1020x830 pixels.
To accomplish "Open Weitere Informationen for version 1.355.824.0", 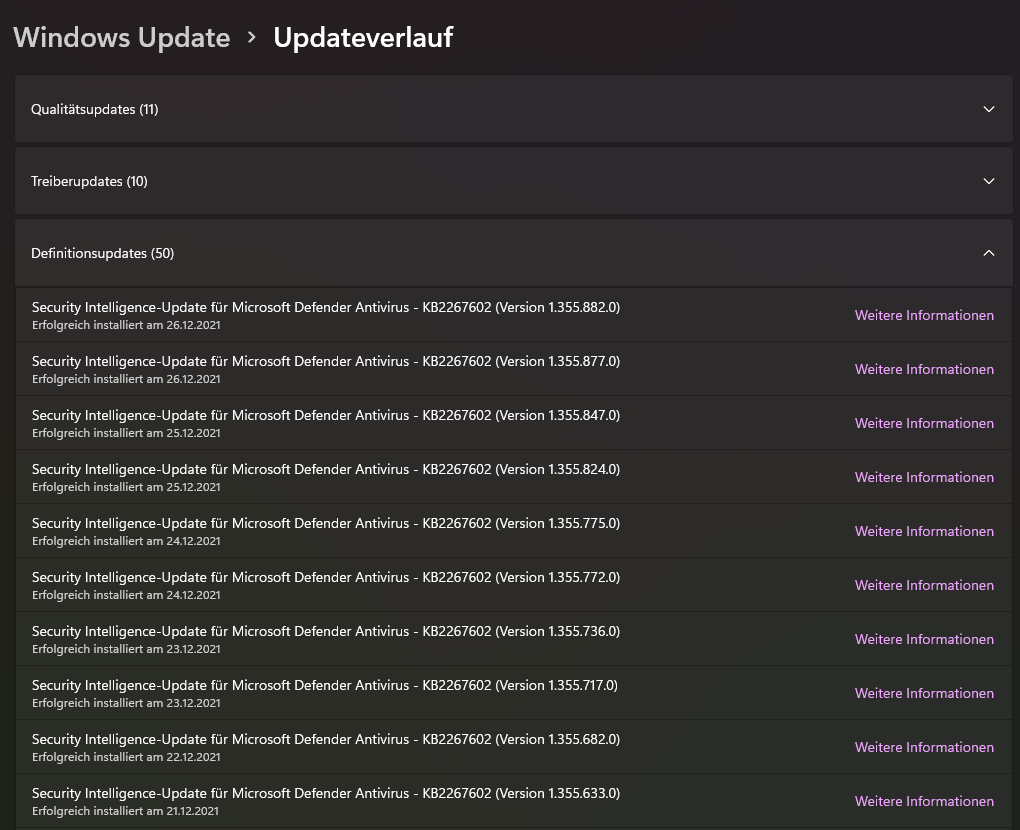I will click(924, 477).
